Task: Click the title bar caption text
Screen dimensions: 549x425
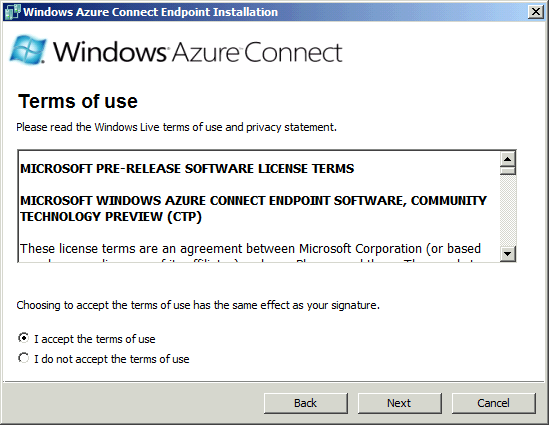Action: (151, 12)
